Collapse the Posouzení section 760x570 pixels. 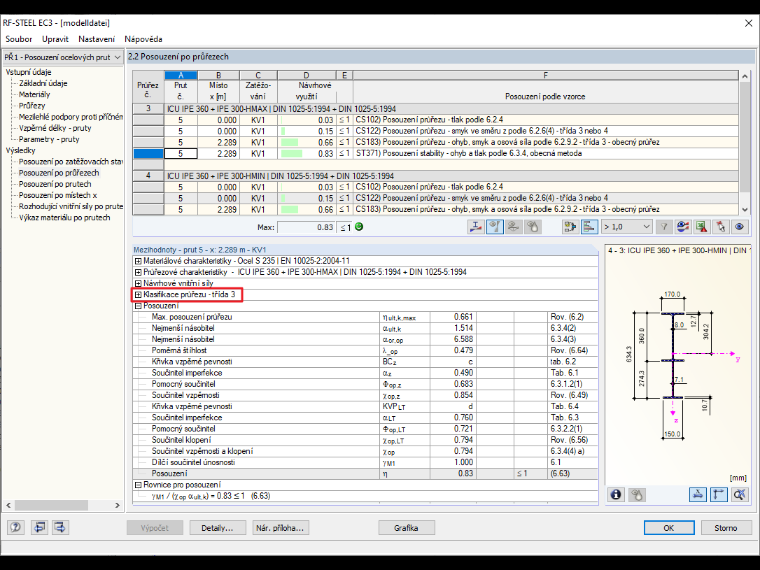pos(138,306)
